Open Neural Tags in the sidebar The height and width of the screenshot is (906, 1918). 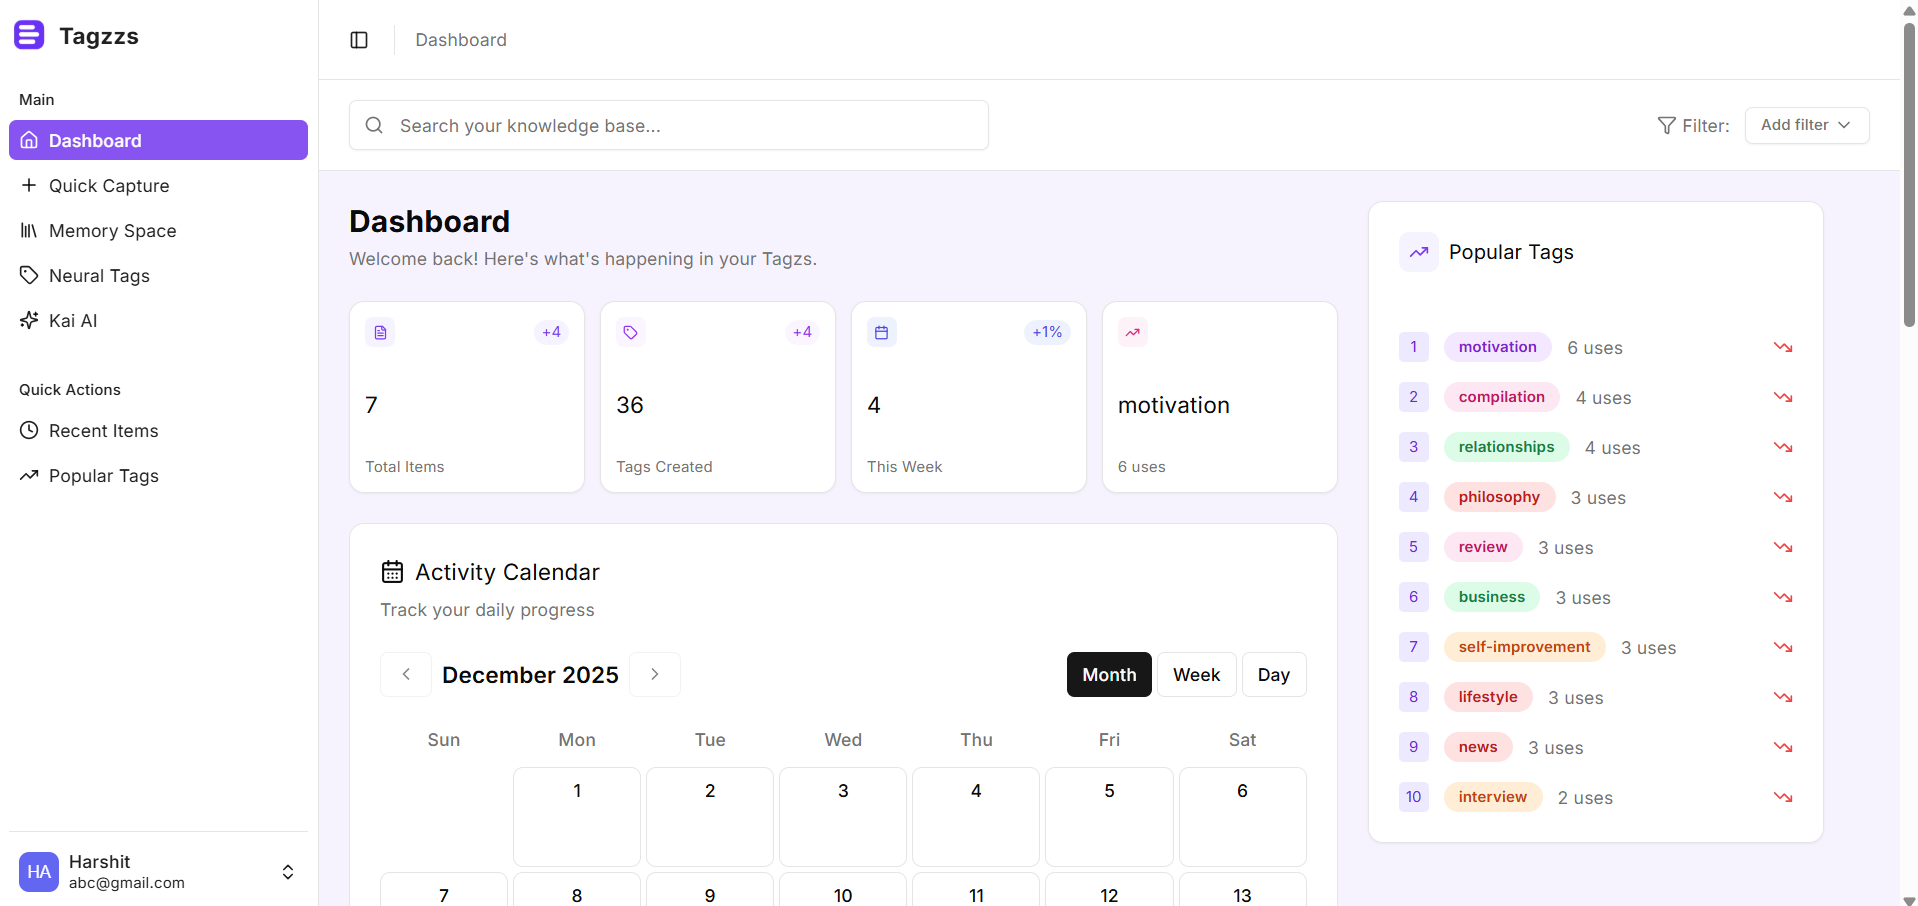pyautogui.click(x=158, y=276)
